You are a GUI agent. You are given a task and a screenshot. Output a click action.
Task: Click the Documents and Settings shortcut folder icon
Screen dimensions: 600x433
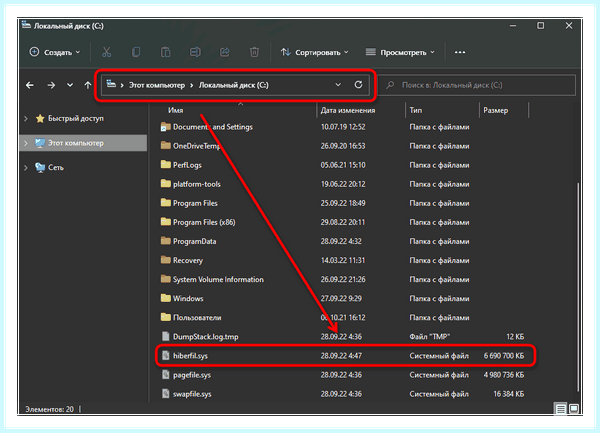[x=166, y=126]
